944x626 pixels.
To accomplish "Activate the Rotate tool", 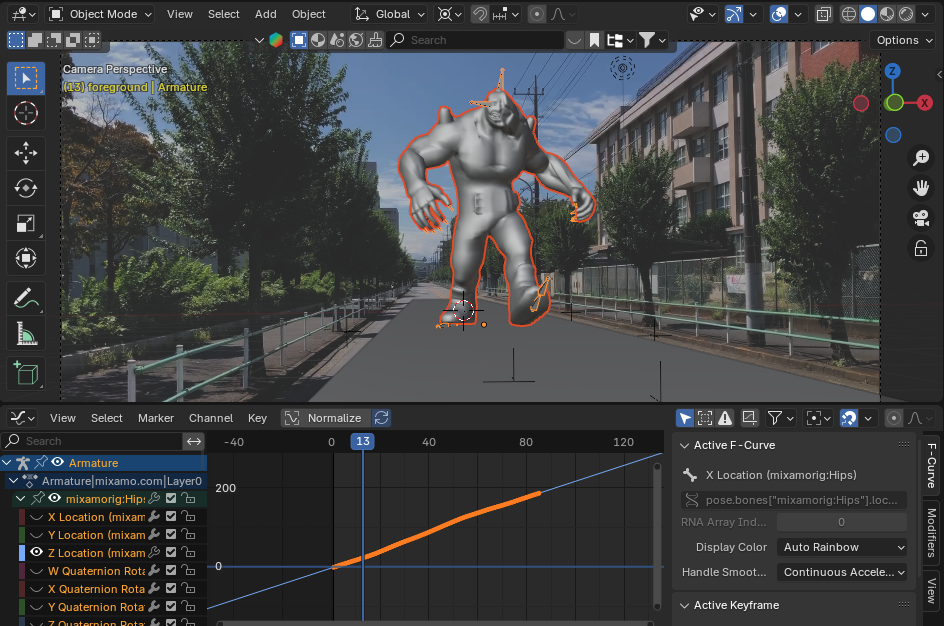I will click(x=26, y=188).
